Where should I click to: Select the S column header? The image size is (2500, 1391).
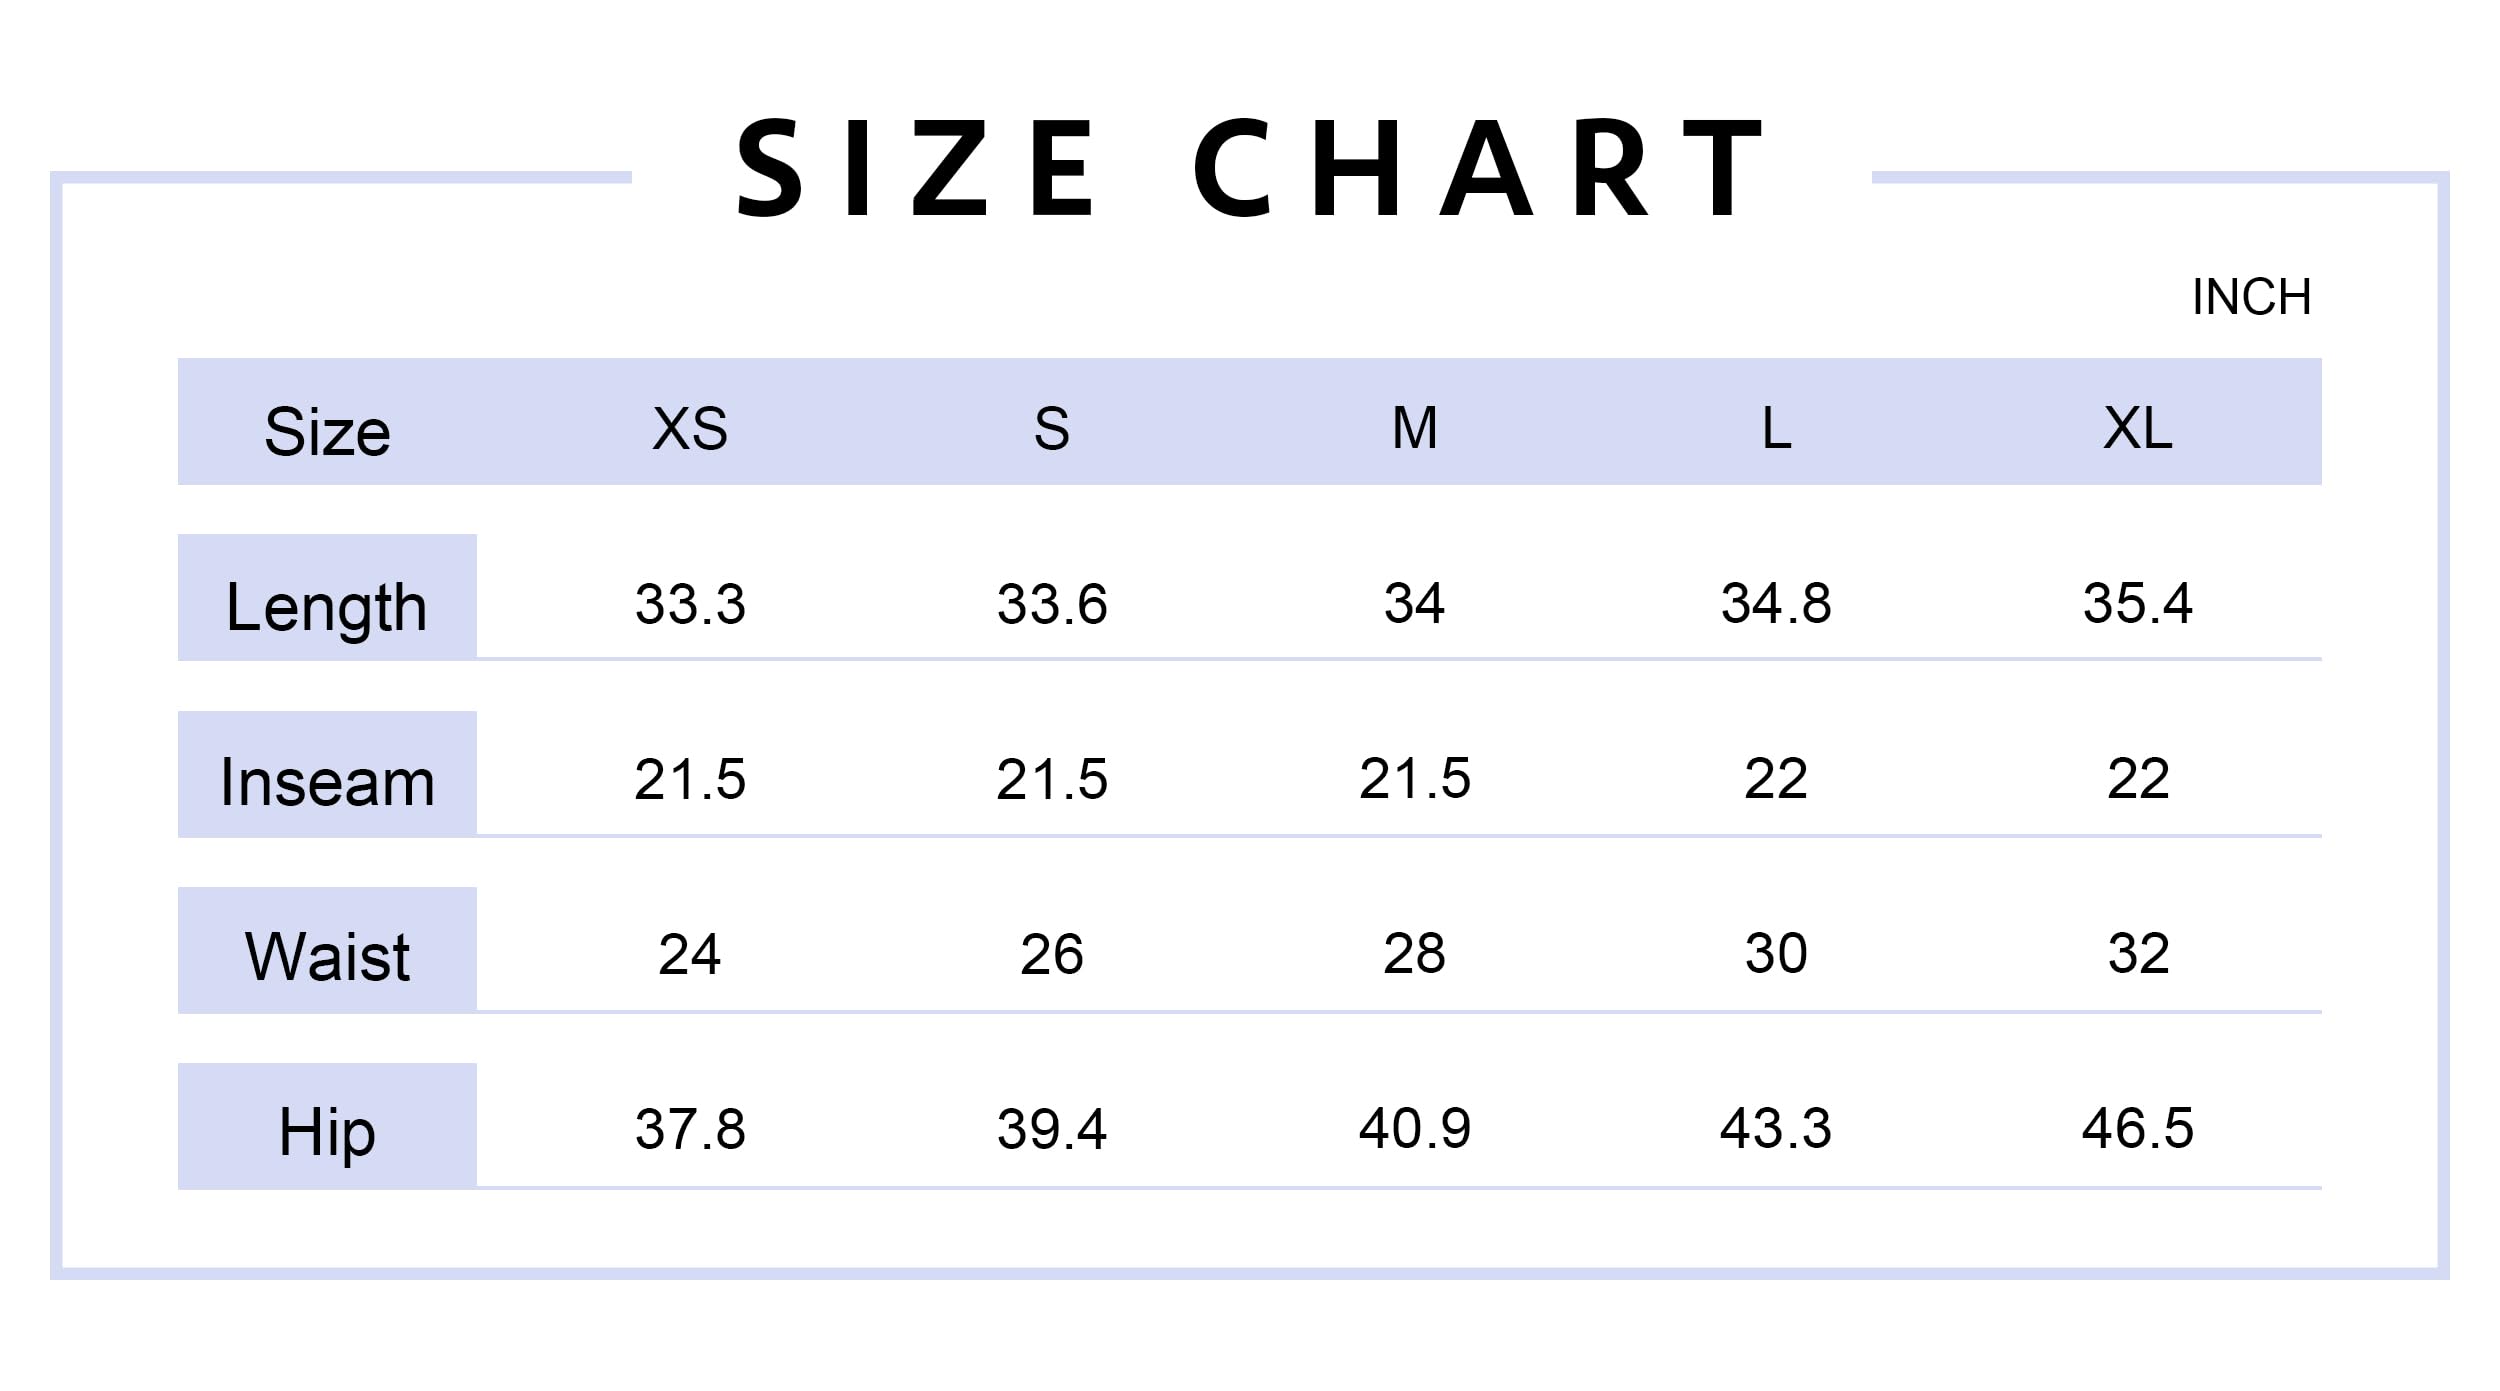1051,429
